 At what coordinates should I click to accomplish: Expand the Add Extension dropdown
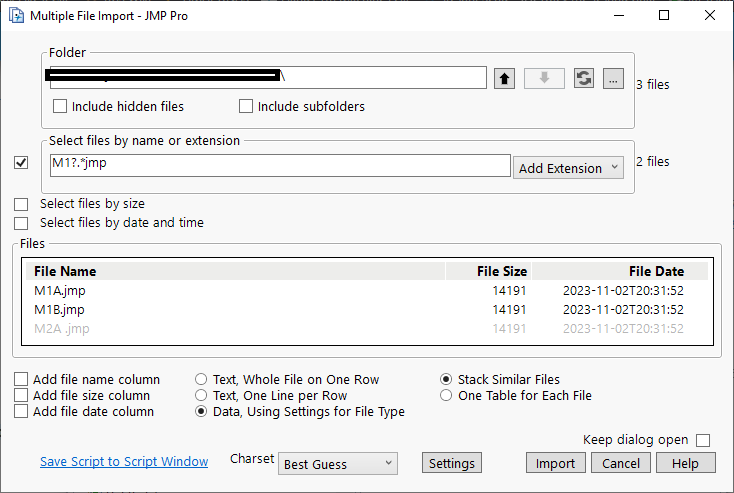pyautogui.click(x=568, y=168)
